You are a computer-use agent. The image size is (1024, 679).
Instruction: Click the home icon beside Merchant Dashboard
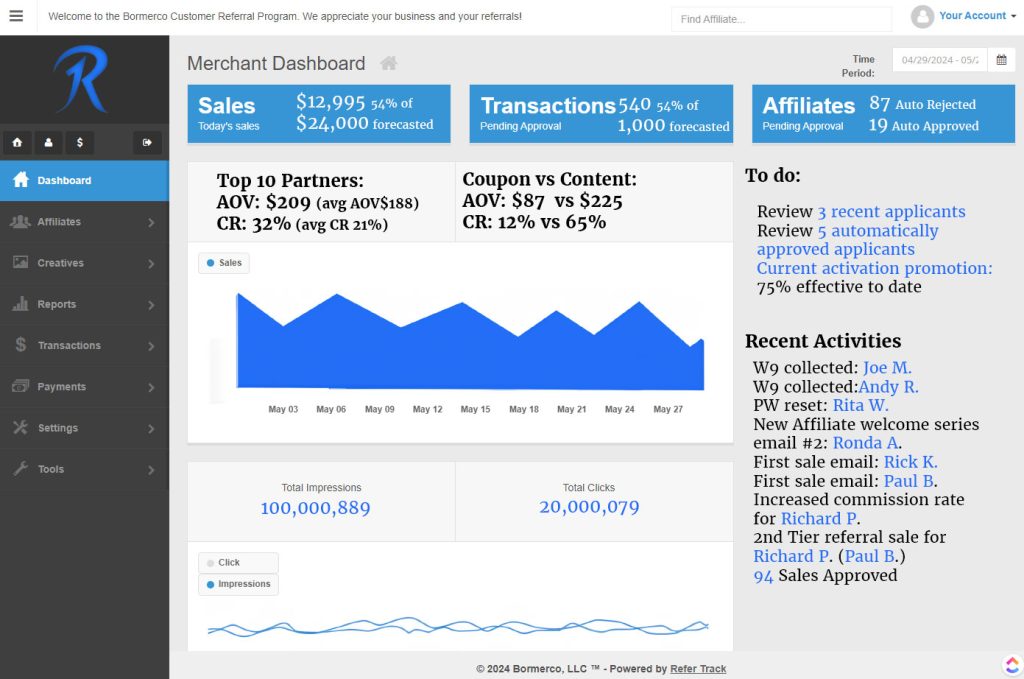[x=388, y=64]
